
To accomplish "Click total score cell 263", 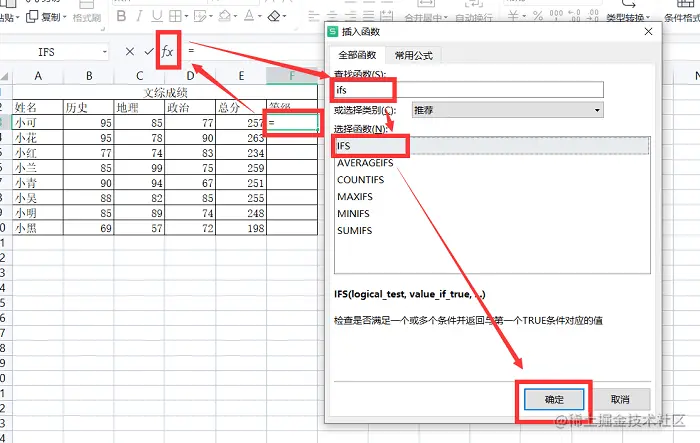I will point(241,138).
